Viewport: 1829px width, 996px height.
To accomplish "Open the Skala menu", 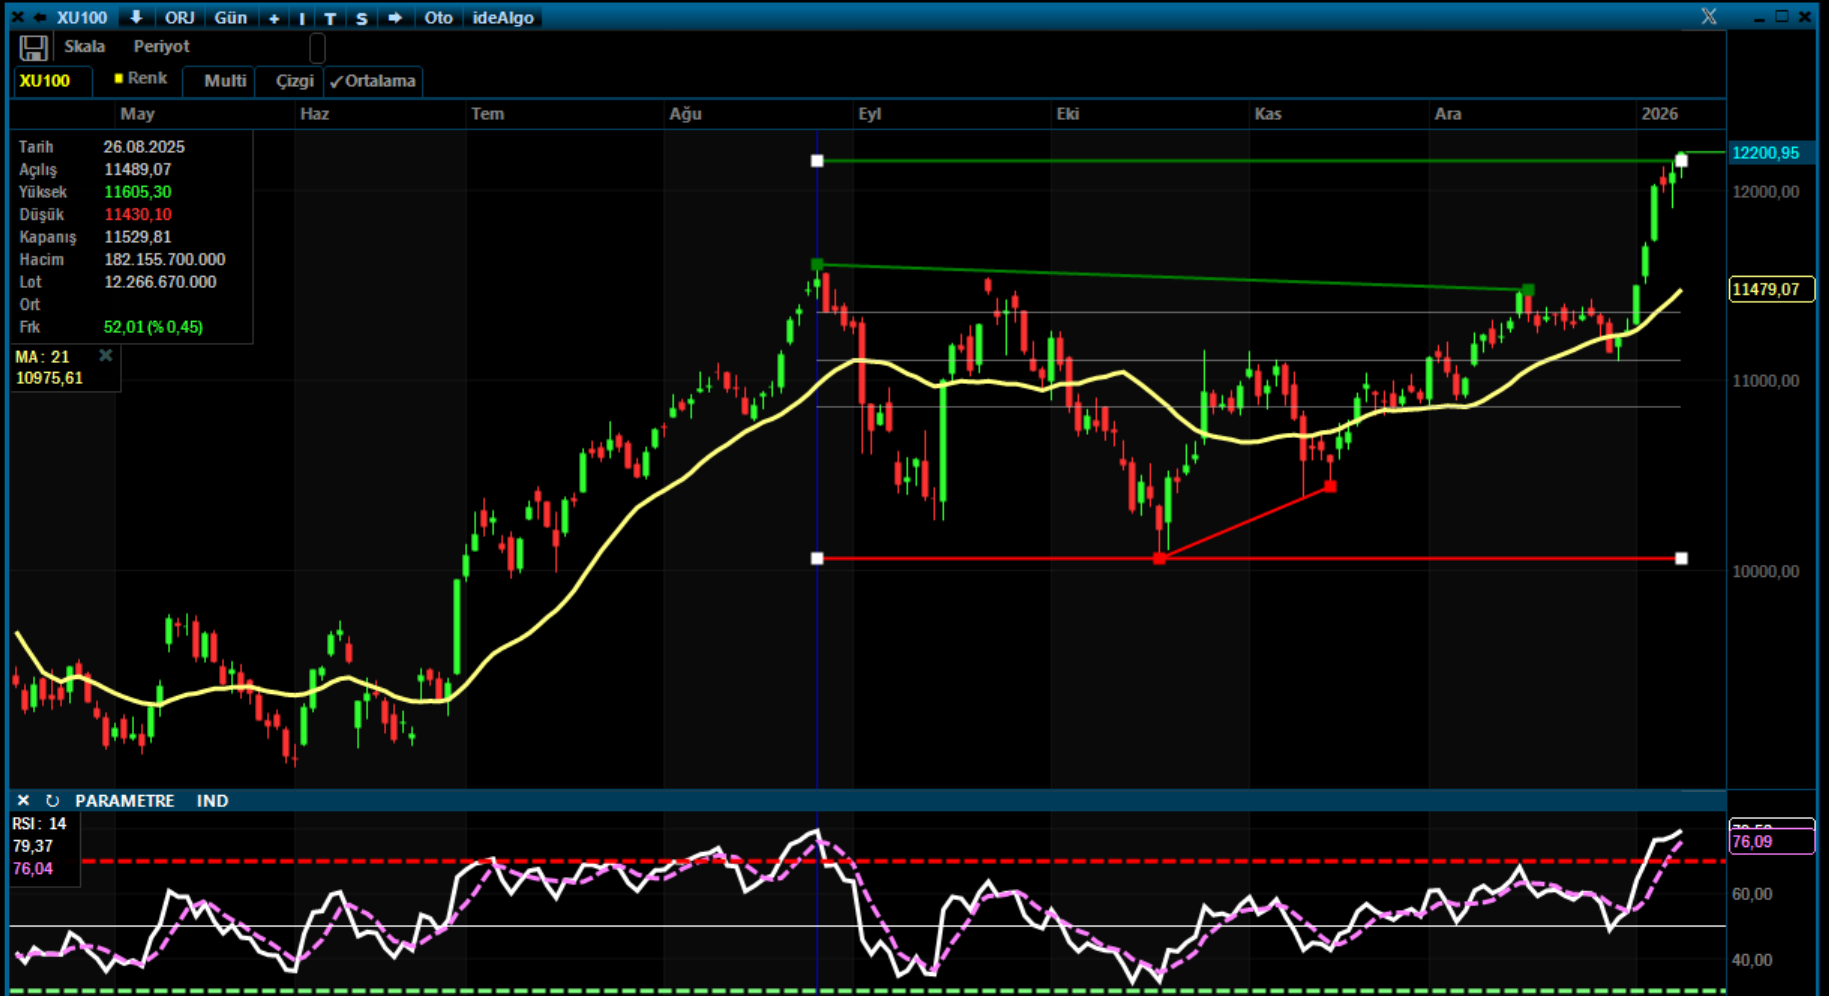I will 84,46.
